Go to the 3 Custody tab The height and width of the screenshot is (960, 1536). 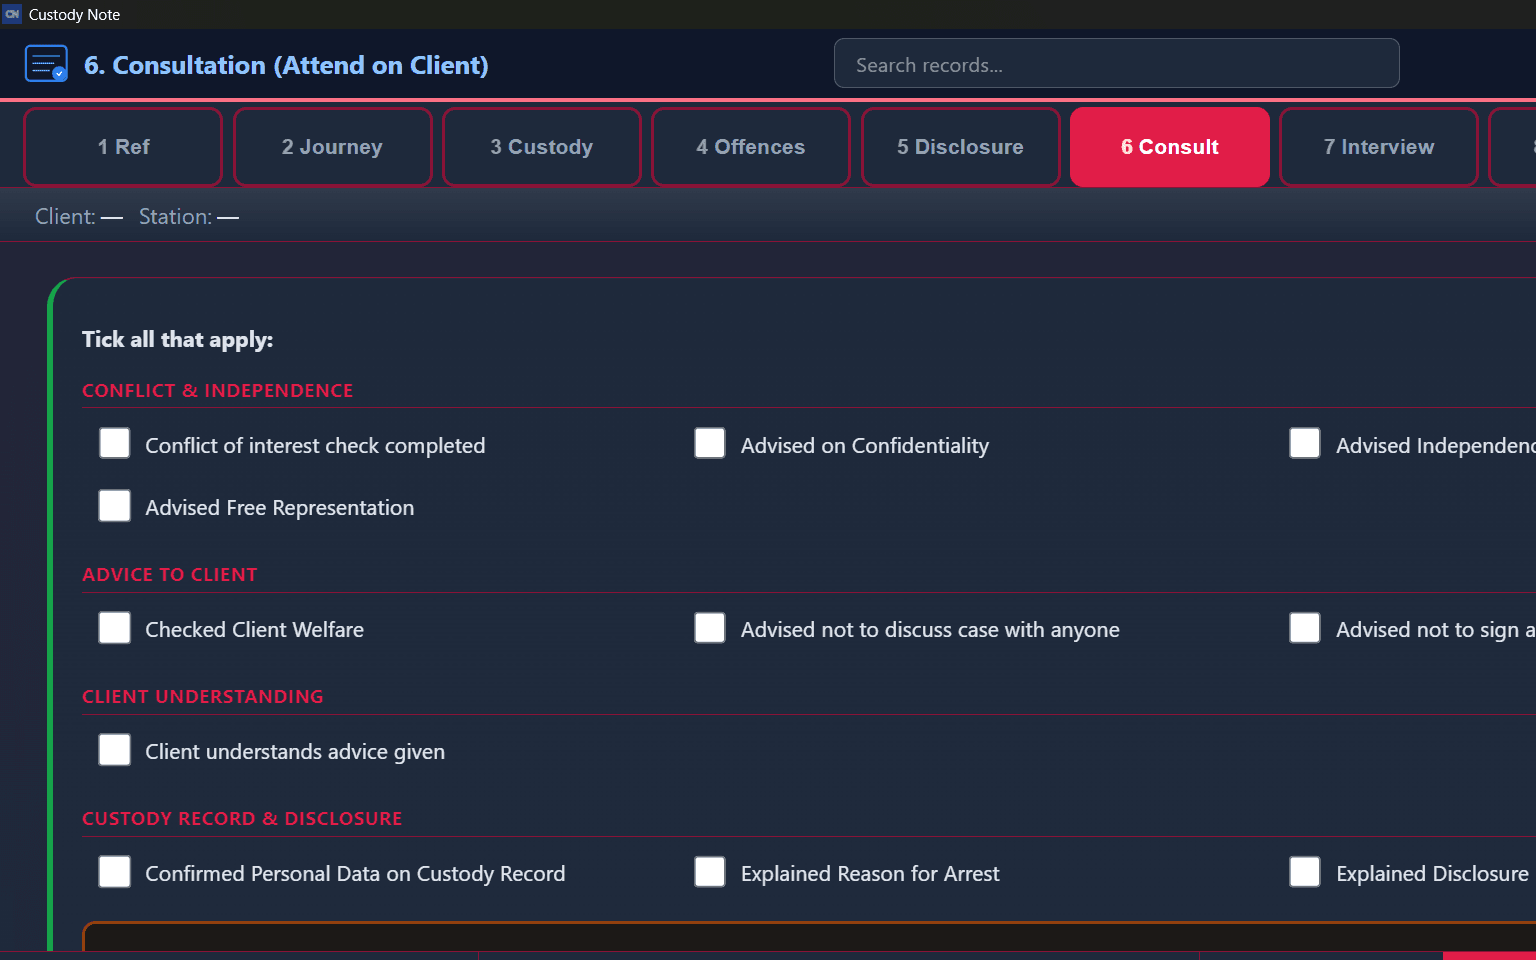coord(541,147)
